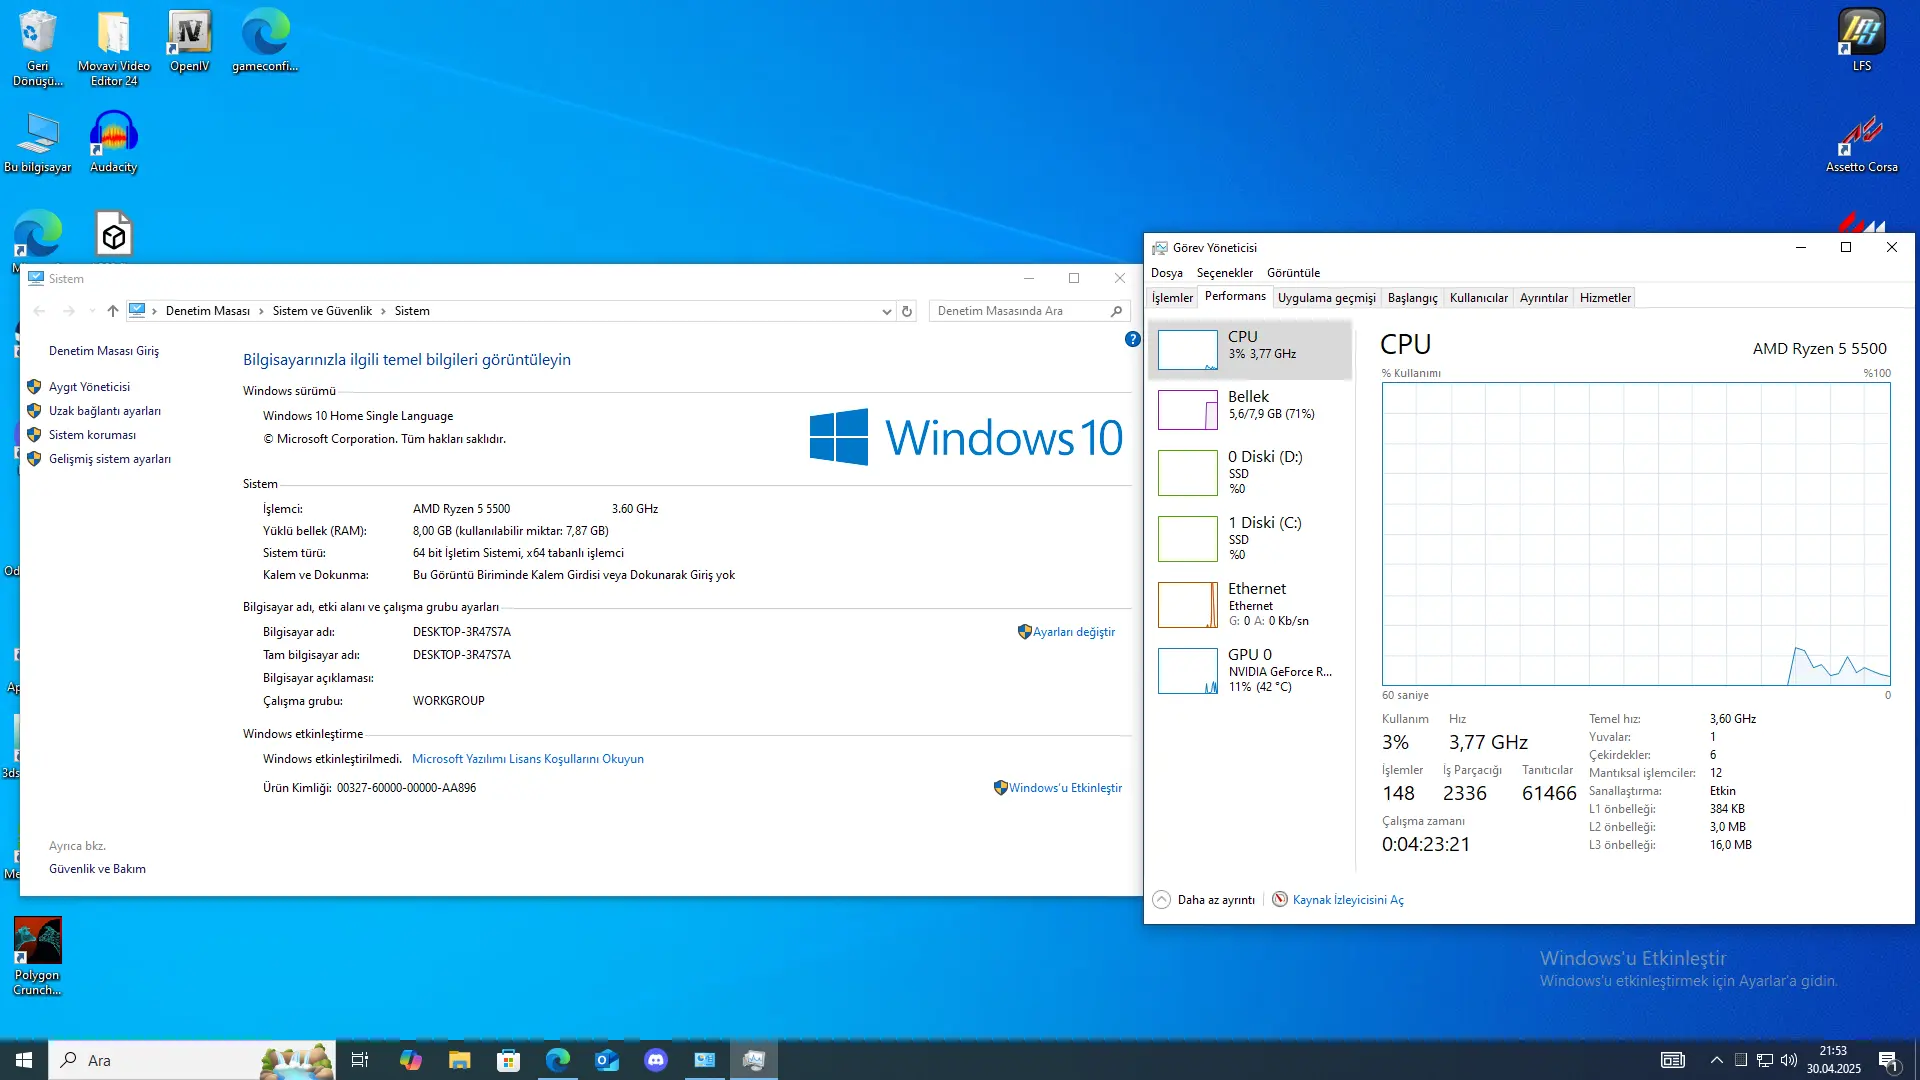Viewport: 1920px width, 1080px height.
Task: Switch to Sistem window taskbar button
Action: pyautogui.click(x=705, y=1060)
